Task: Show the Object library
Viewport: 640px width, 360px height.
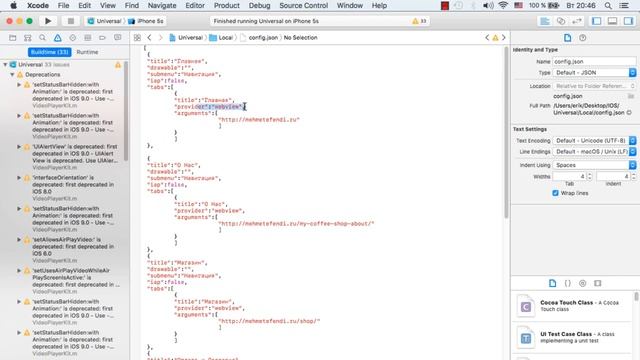Action: (x=582, y=283)
